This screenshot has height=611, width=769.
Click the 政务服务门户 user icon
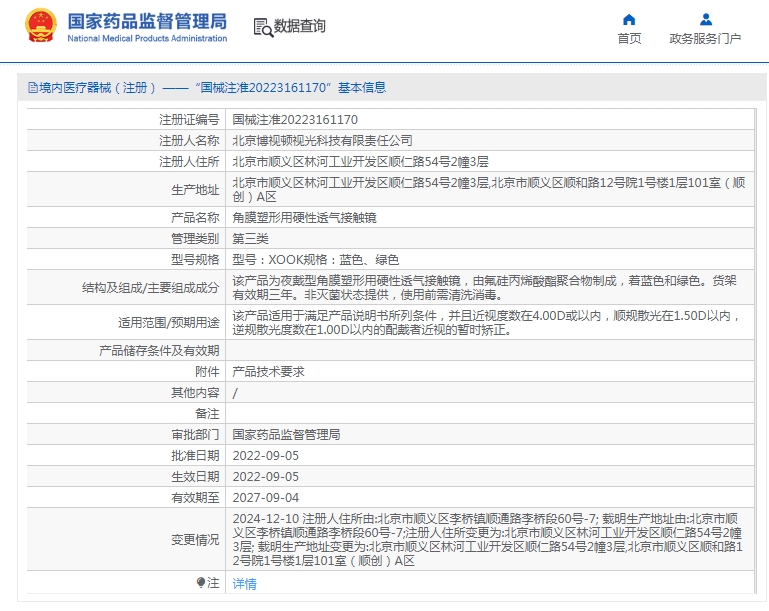click(x=706, y=20)
